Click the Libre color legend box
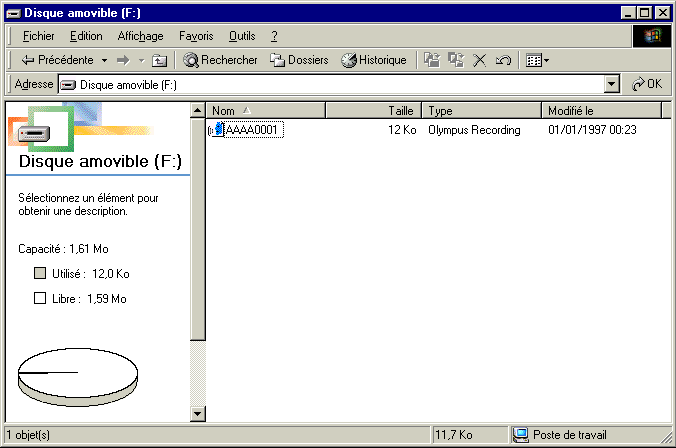Screen dimensions: 676x448 coord(40,298)
